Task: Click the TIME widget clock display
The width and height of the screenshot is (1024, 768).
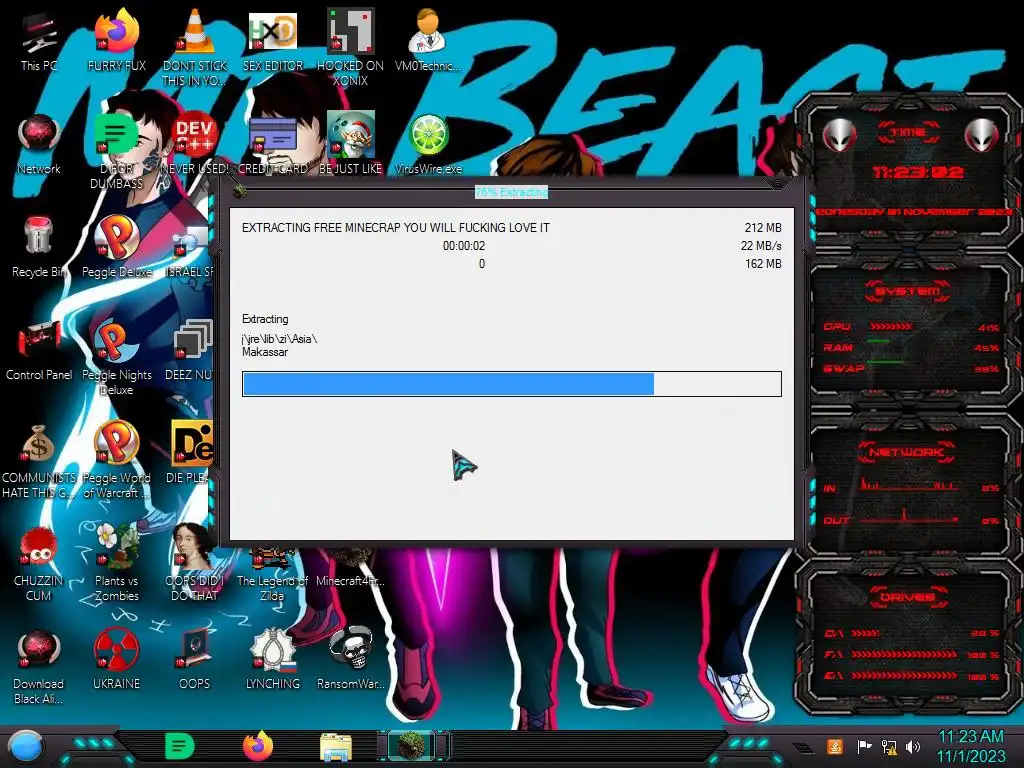Action: click(918, 172)
